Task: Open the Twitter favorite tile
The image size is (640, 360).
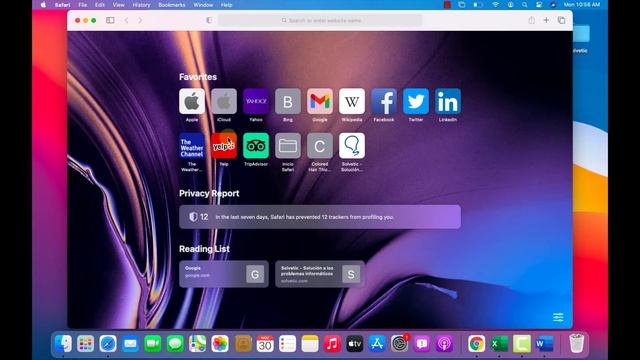Action: pyautogui.click(x=416, y=101)
